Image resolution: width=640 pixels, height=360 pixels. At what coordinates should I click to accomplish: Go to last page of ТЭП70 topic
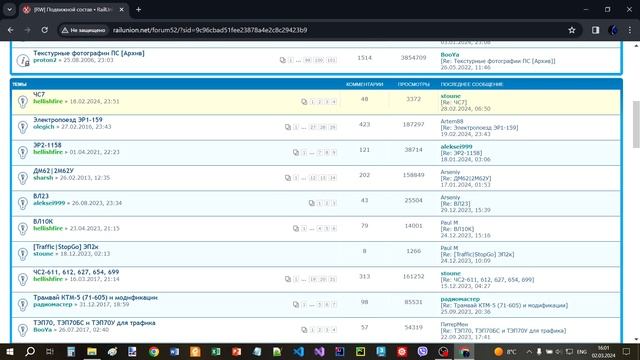pyautogui.click(x=334, y=330)
